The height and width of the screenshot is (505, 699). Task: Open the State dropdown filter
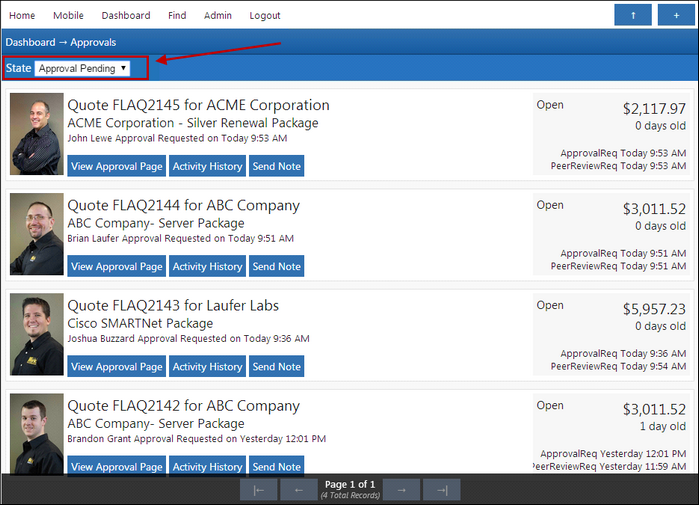point(82,68)
